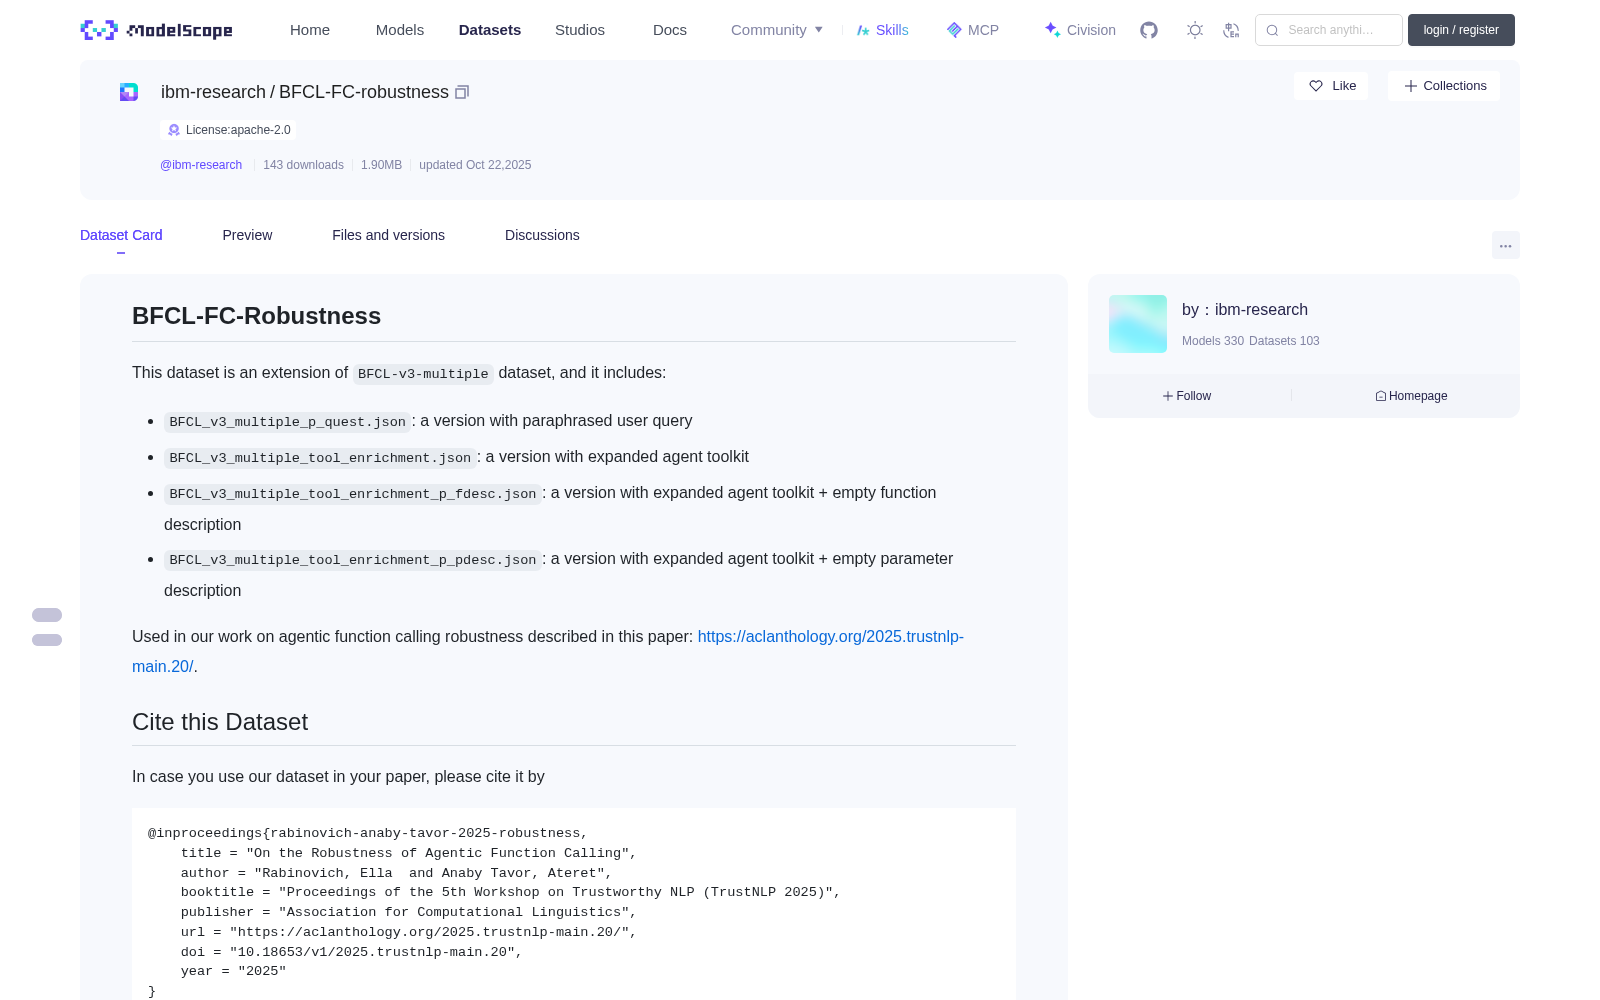The height and width of the screenshot is (1000, 1600).
Task: Click the updated Oct 22,2025 text
Action: [475, 165]
